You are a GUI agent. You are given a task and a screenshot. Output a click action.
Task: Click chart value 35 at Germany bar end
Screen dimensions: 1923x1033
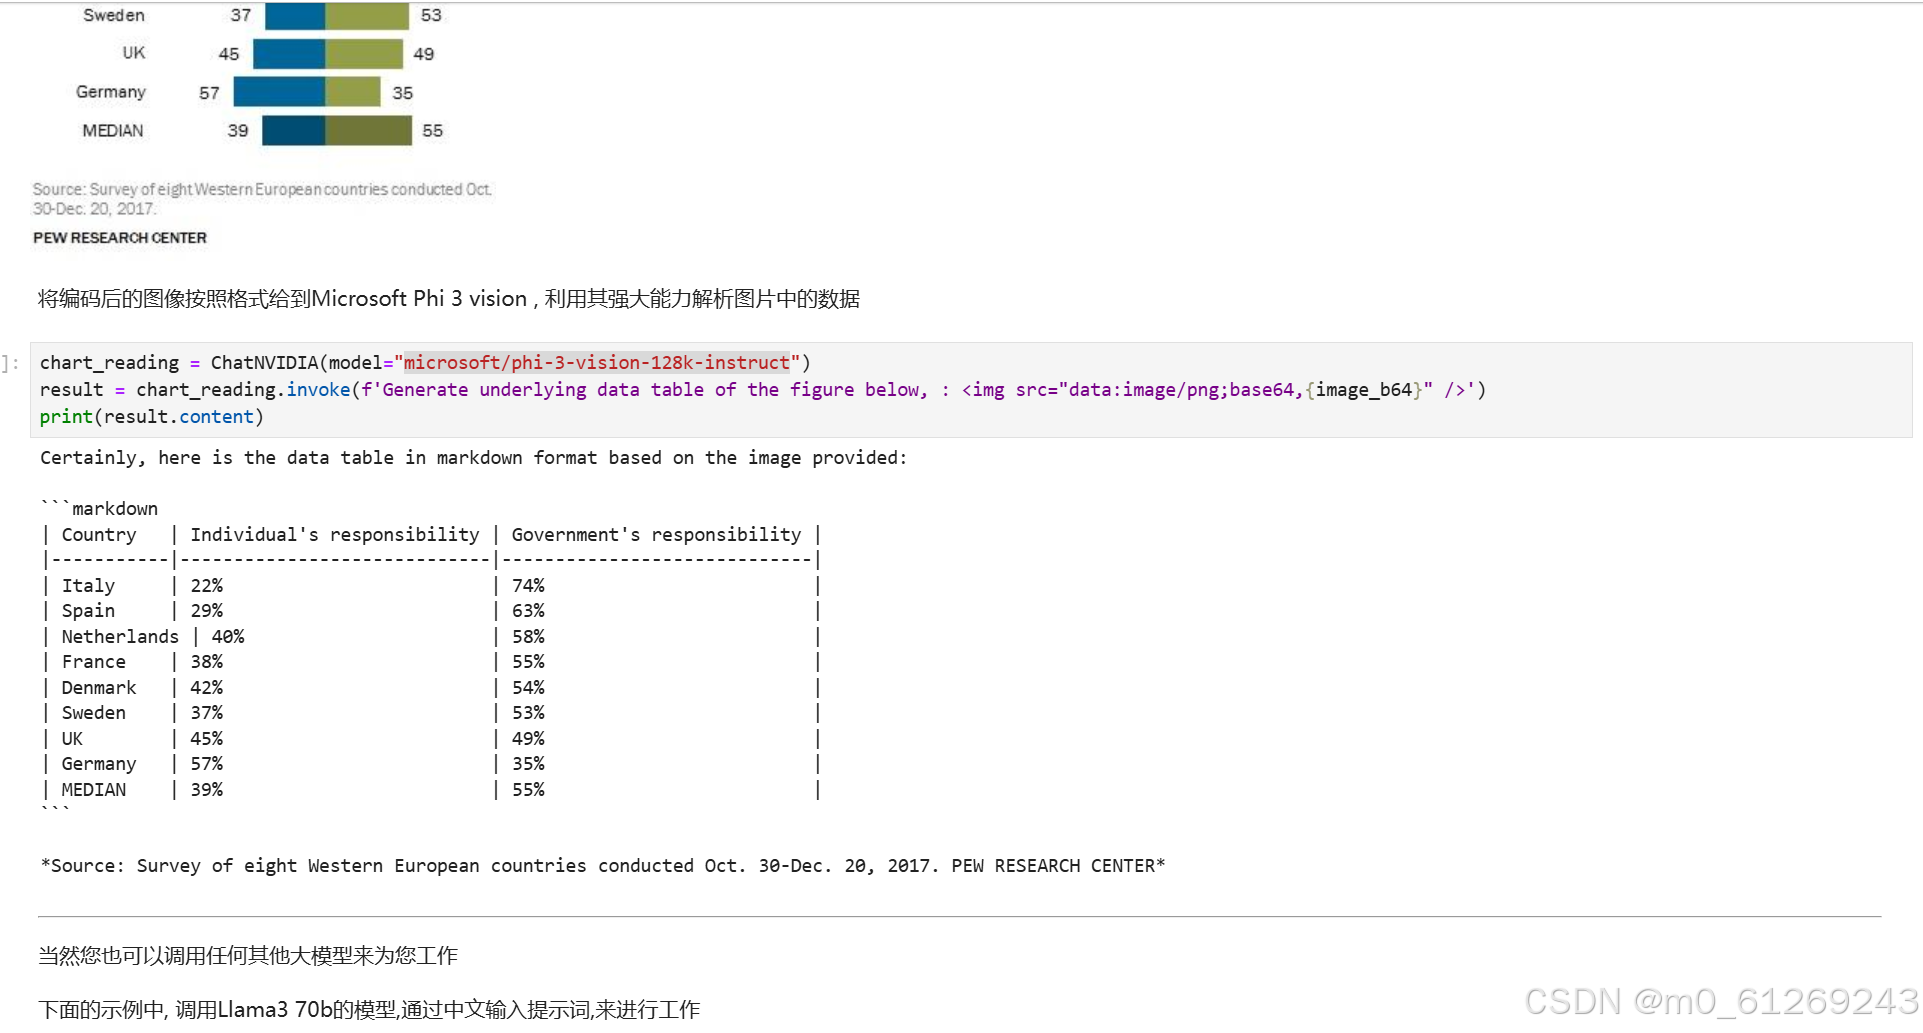coord(403,93)
